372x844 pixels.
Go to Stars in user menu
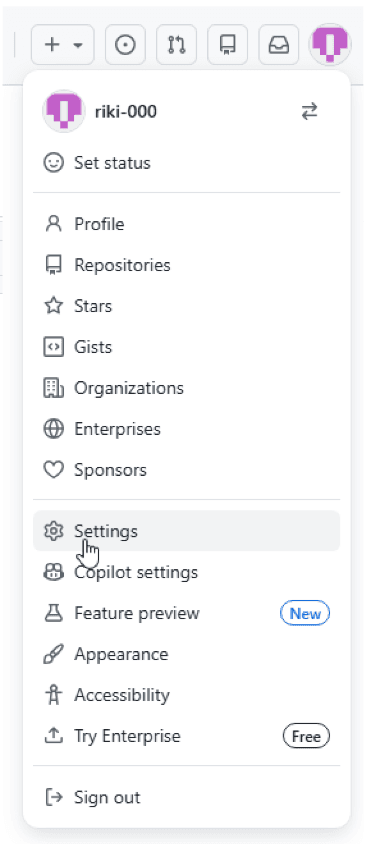[x=186, y=306]
